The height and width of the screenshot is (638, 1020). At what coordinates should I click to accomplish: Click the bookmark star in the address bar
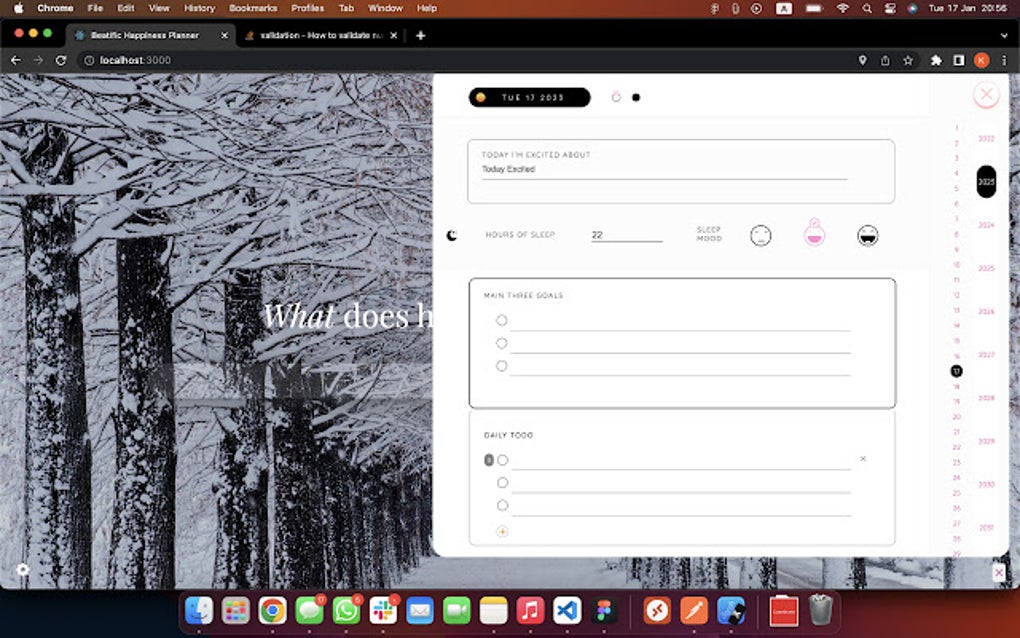tap(908, 60)
